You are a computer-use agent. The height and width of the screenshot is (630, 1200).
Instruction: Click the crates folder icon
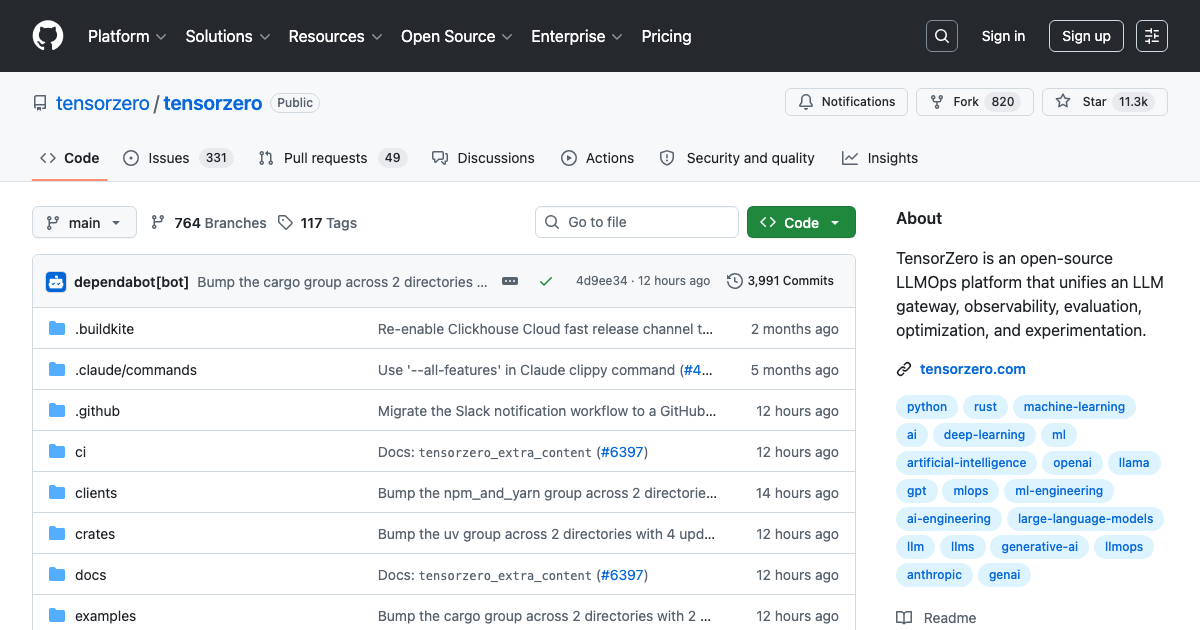(x=57, y=534)
